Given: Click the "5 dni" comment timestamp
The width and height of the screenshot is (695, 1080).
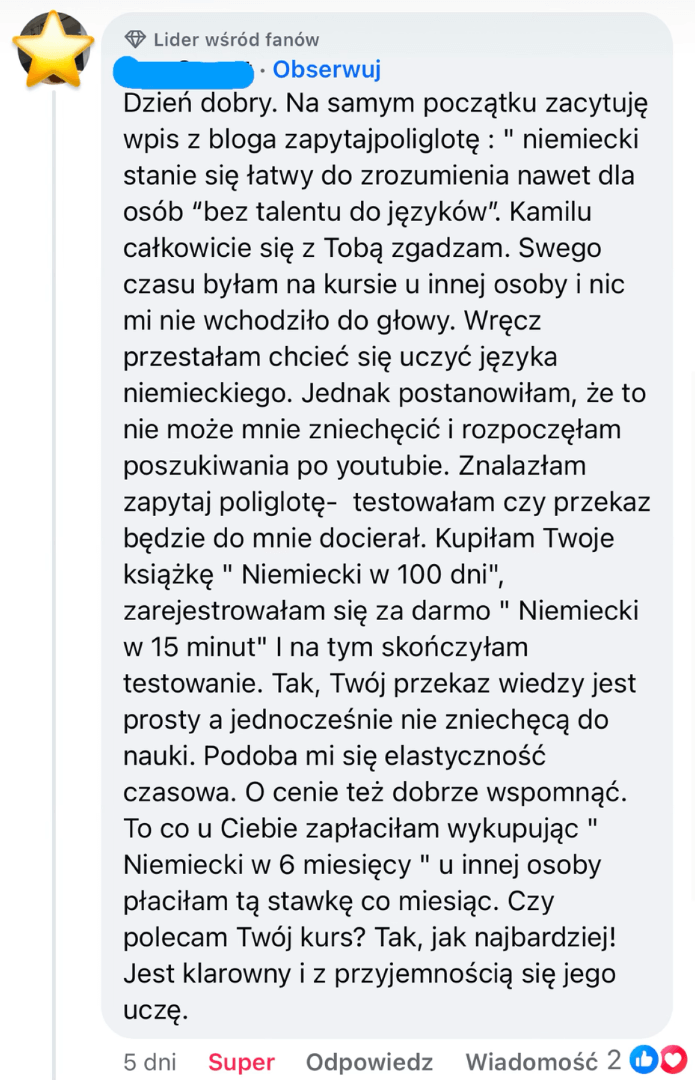Looking at the screenshot, I should 149,1061.
